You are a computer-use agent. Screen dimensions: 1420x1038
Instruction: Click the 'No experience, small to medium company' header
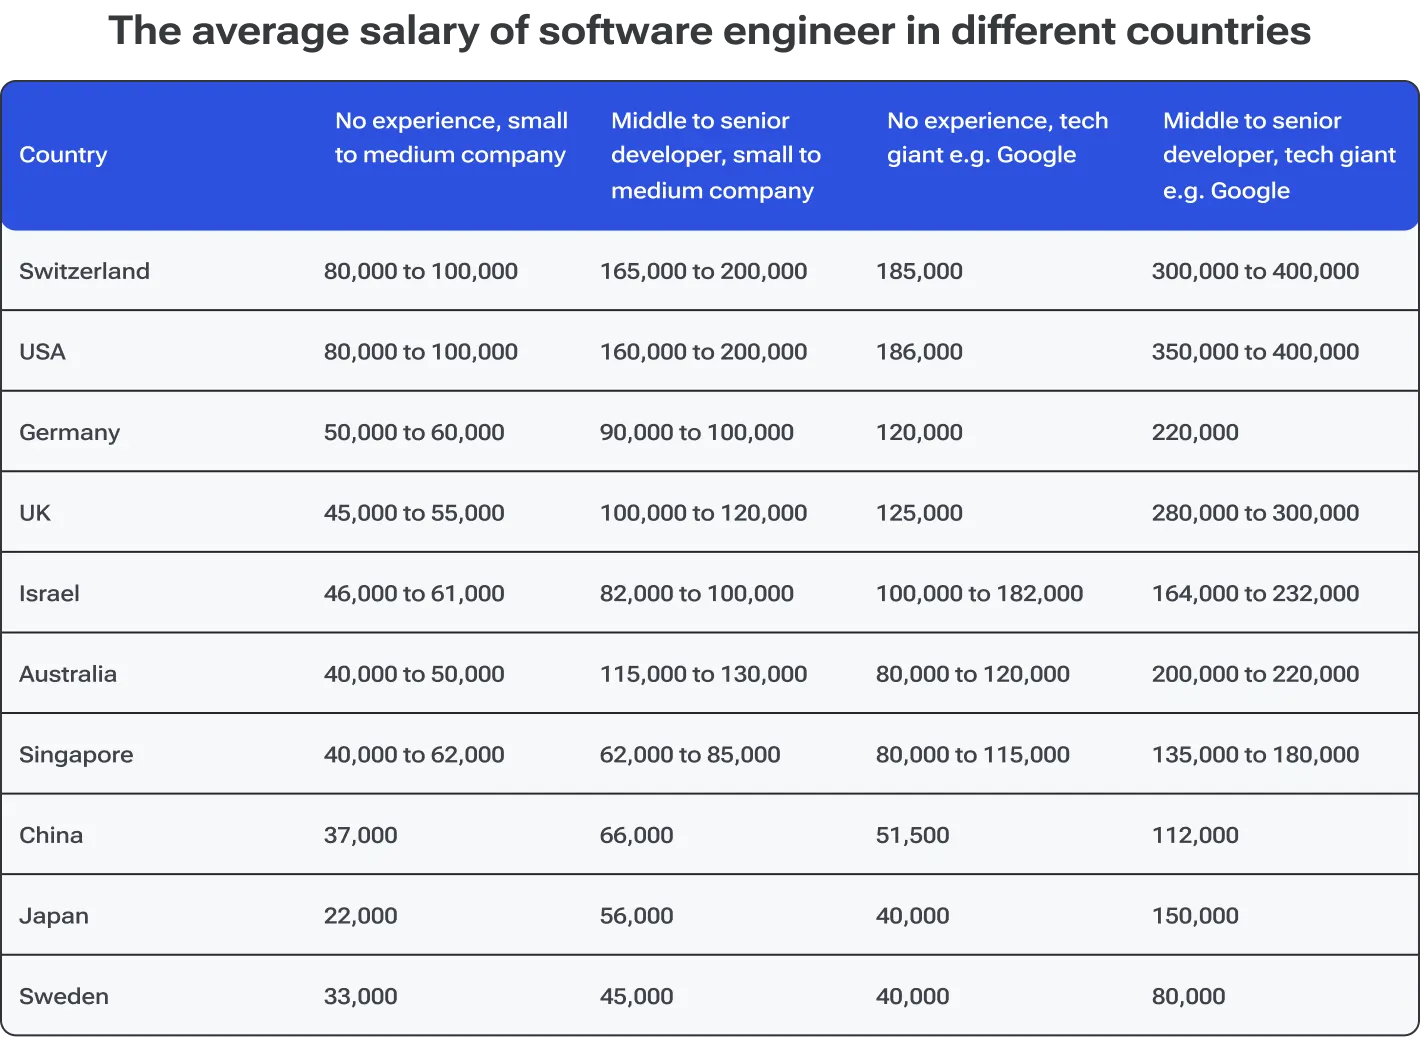pos(451,137)
